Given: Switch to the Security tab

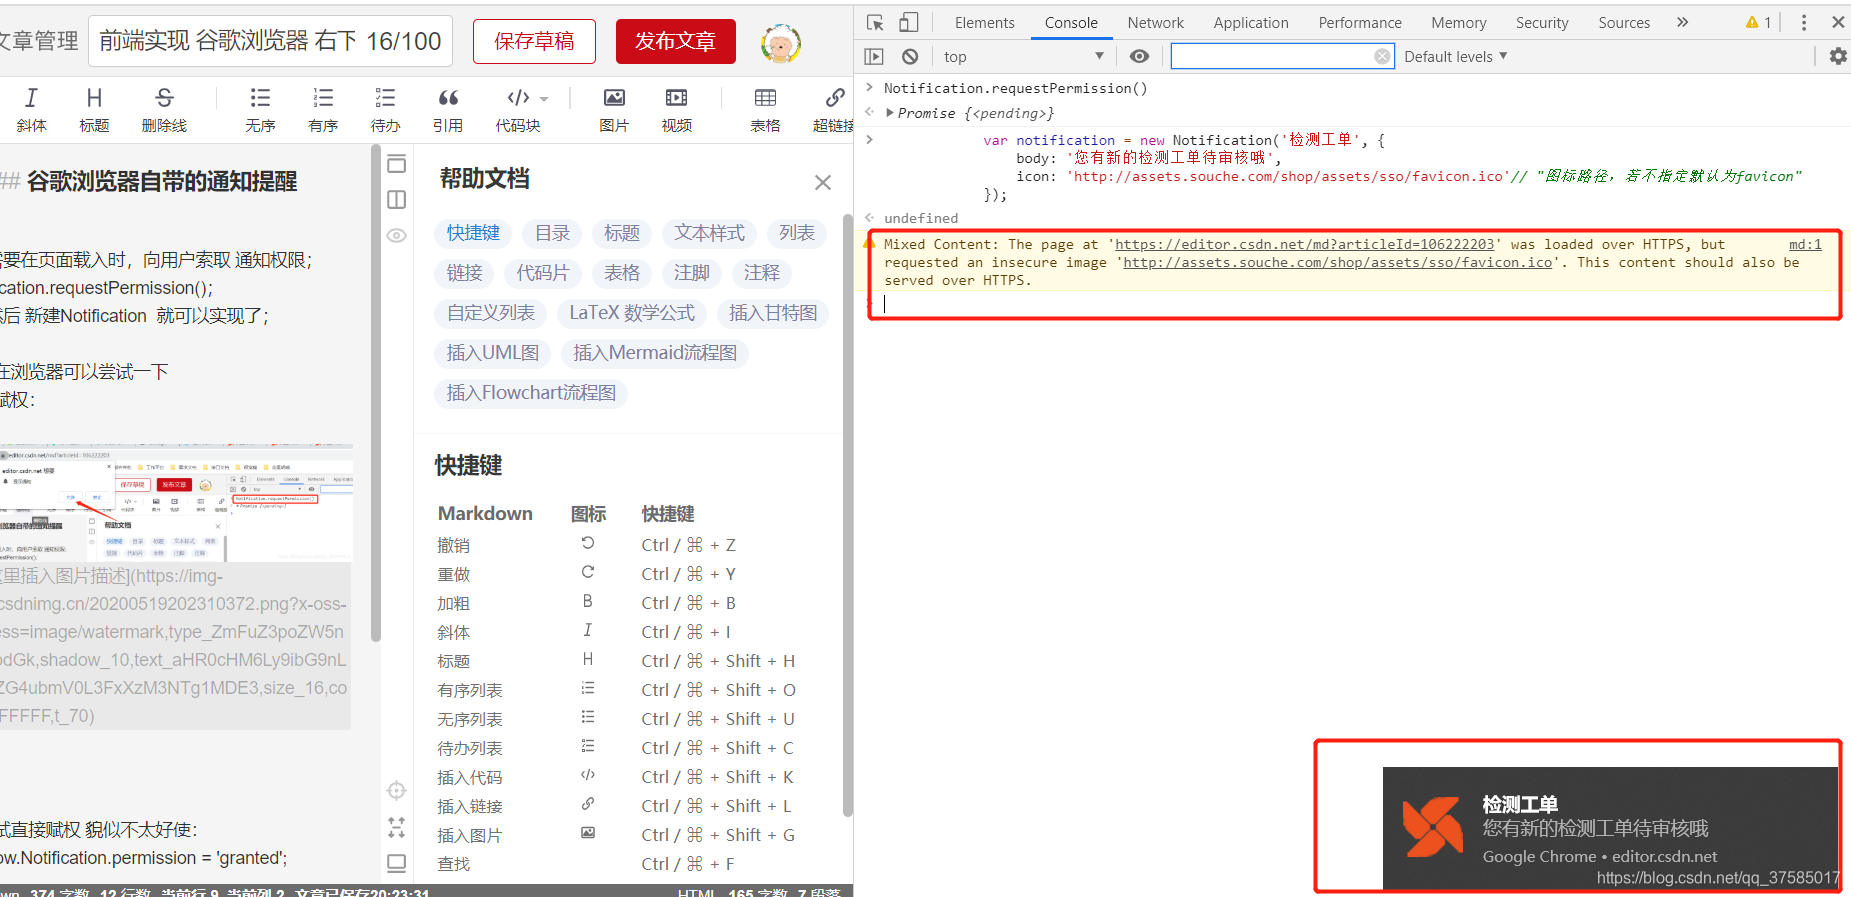Looking at the screenshot, I should coord(1541,22).
